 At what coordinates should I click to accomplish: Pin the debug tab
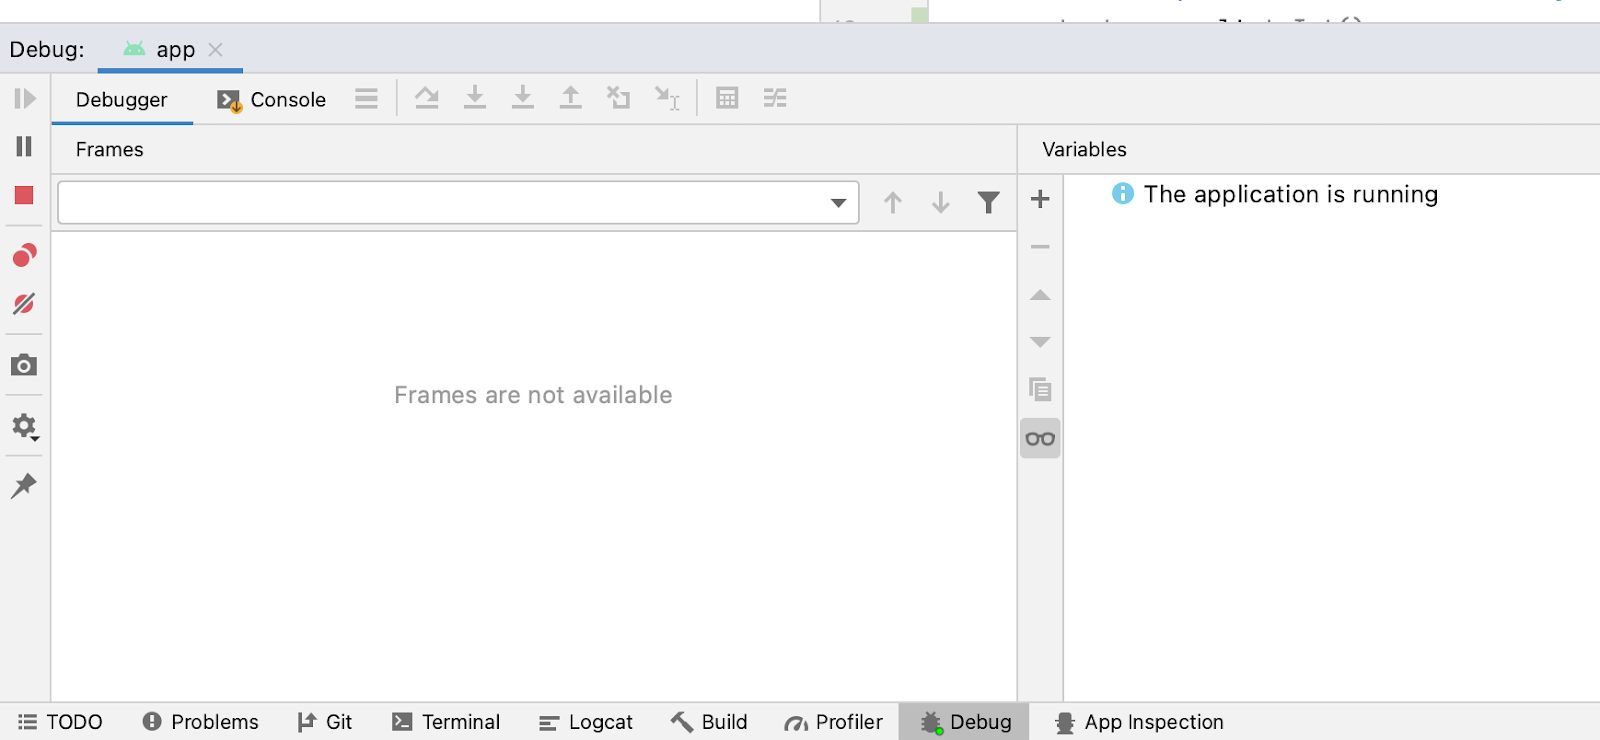click(x=25, y=486)
